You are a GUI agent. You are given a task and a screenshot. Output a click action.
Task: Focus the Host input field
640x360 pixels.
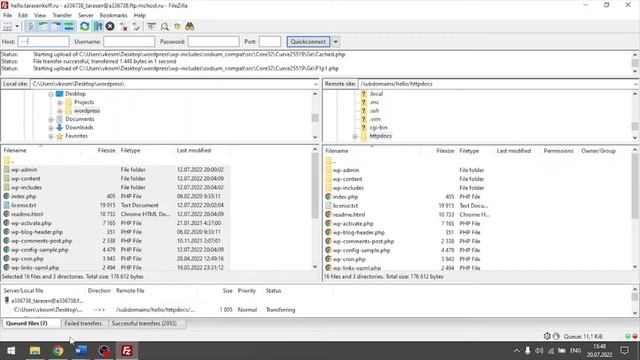44,42
